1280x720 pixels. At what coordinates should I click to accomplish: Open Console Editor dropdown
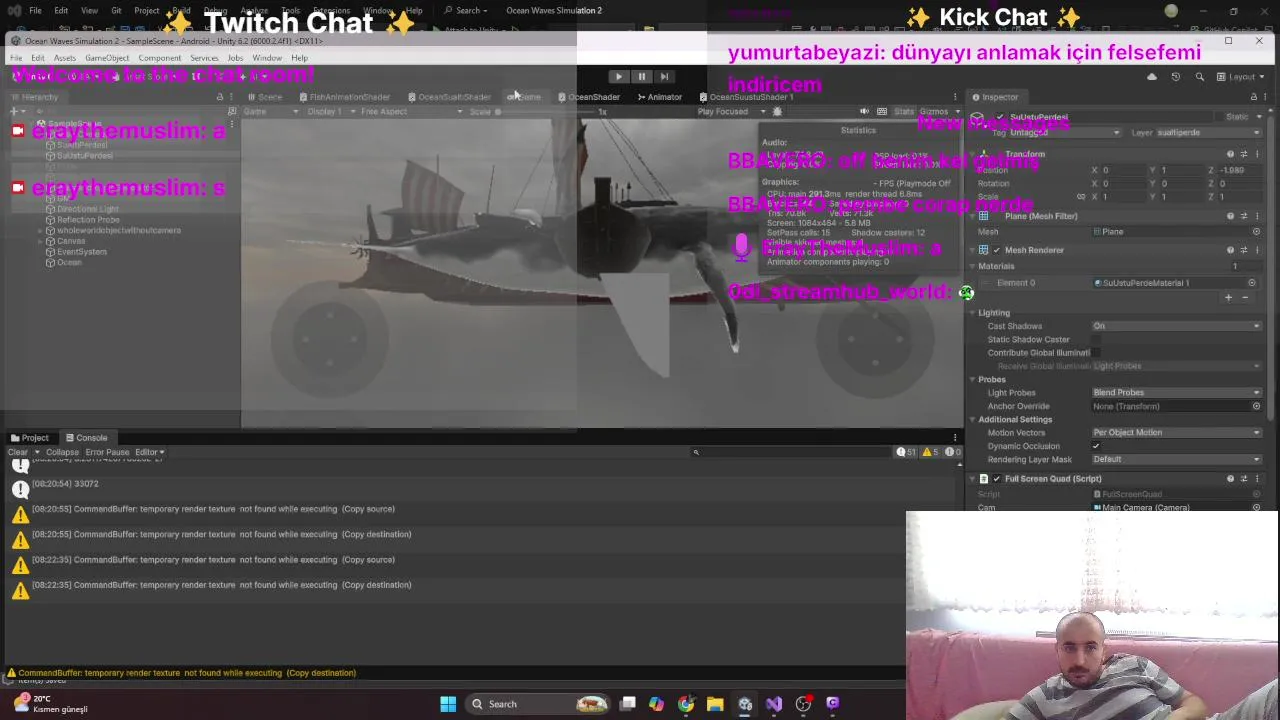click(149, 452)
